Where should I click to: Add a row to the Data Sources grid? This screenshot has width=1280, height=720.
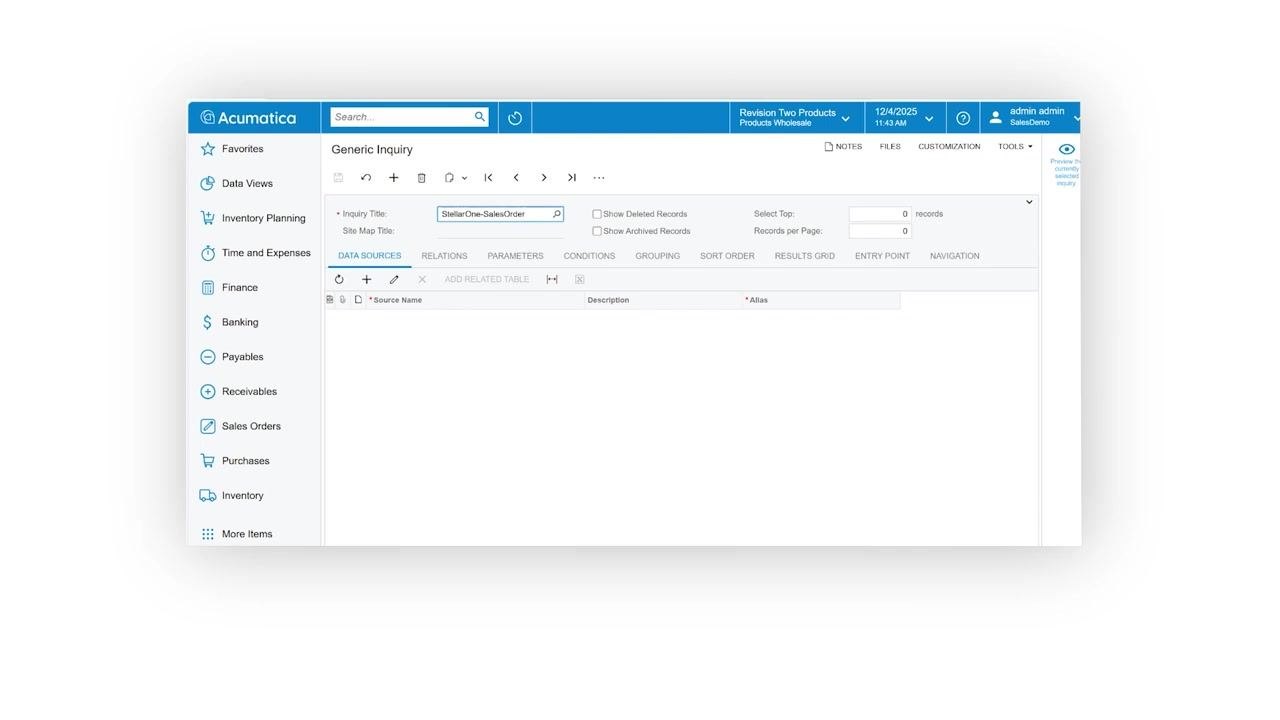(367, 280)
